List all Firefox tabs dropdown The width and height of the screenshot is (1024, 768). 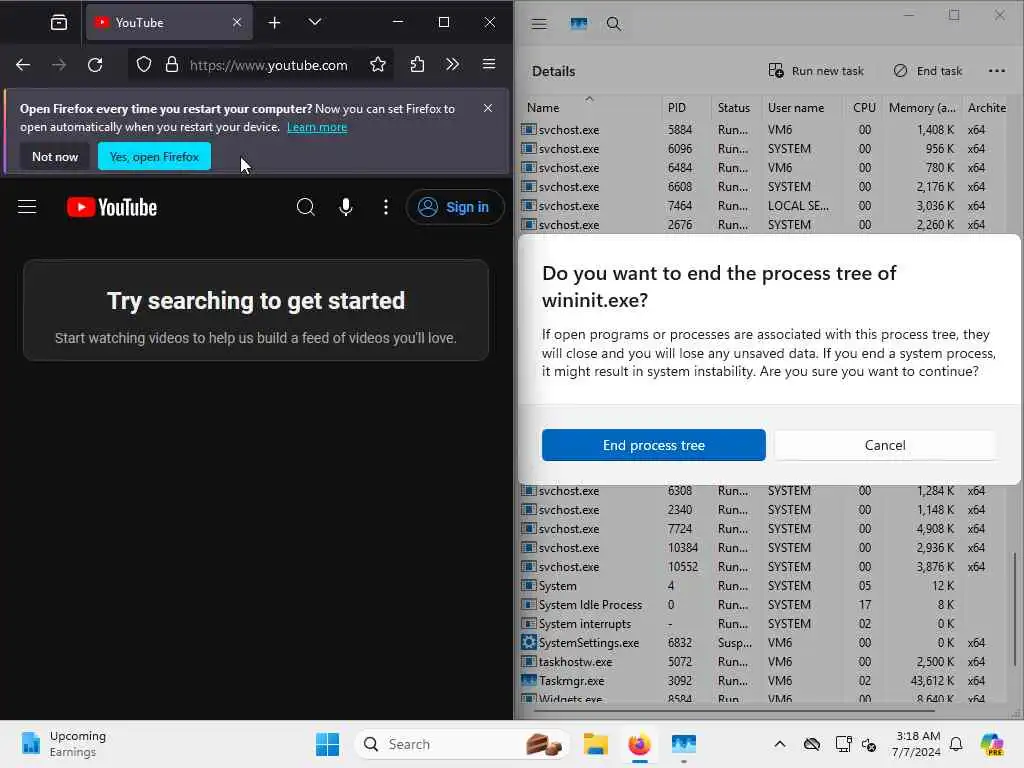tap(315, 23)
